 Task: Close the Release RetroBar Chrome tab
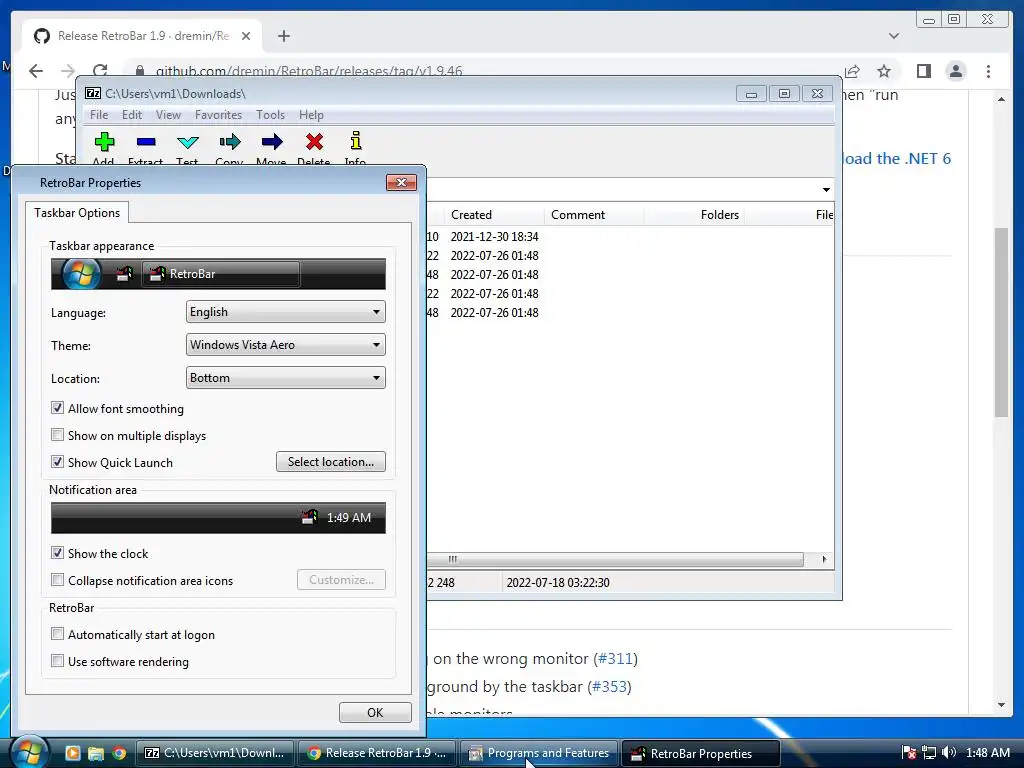click(x=246, y=36)
